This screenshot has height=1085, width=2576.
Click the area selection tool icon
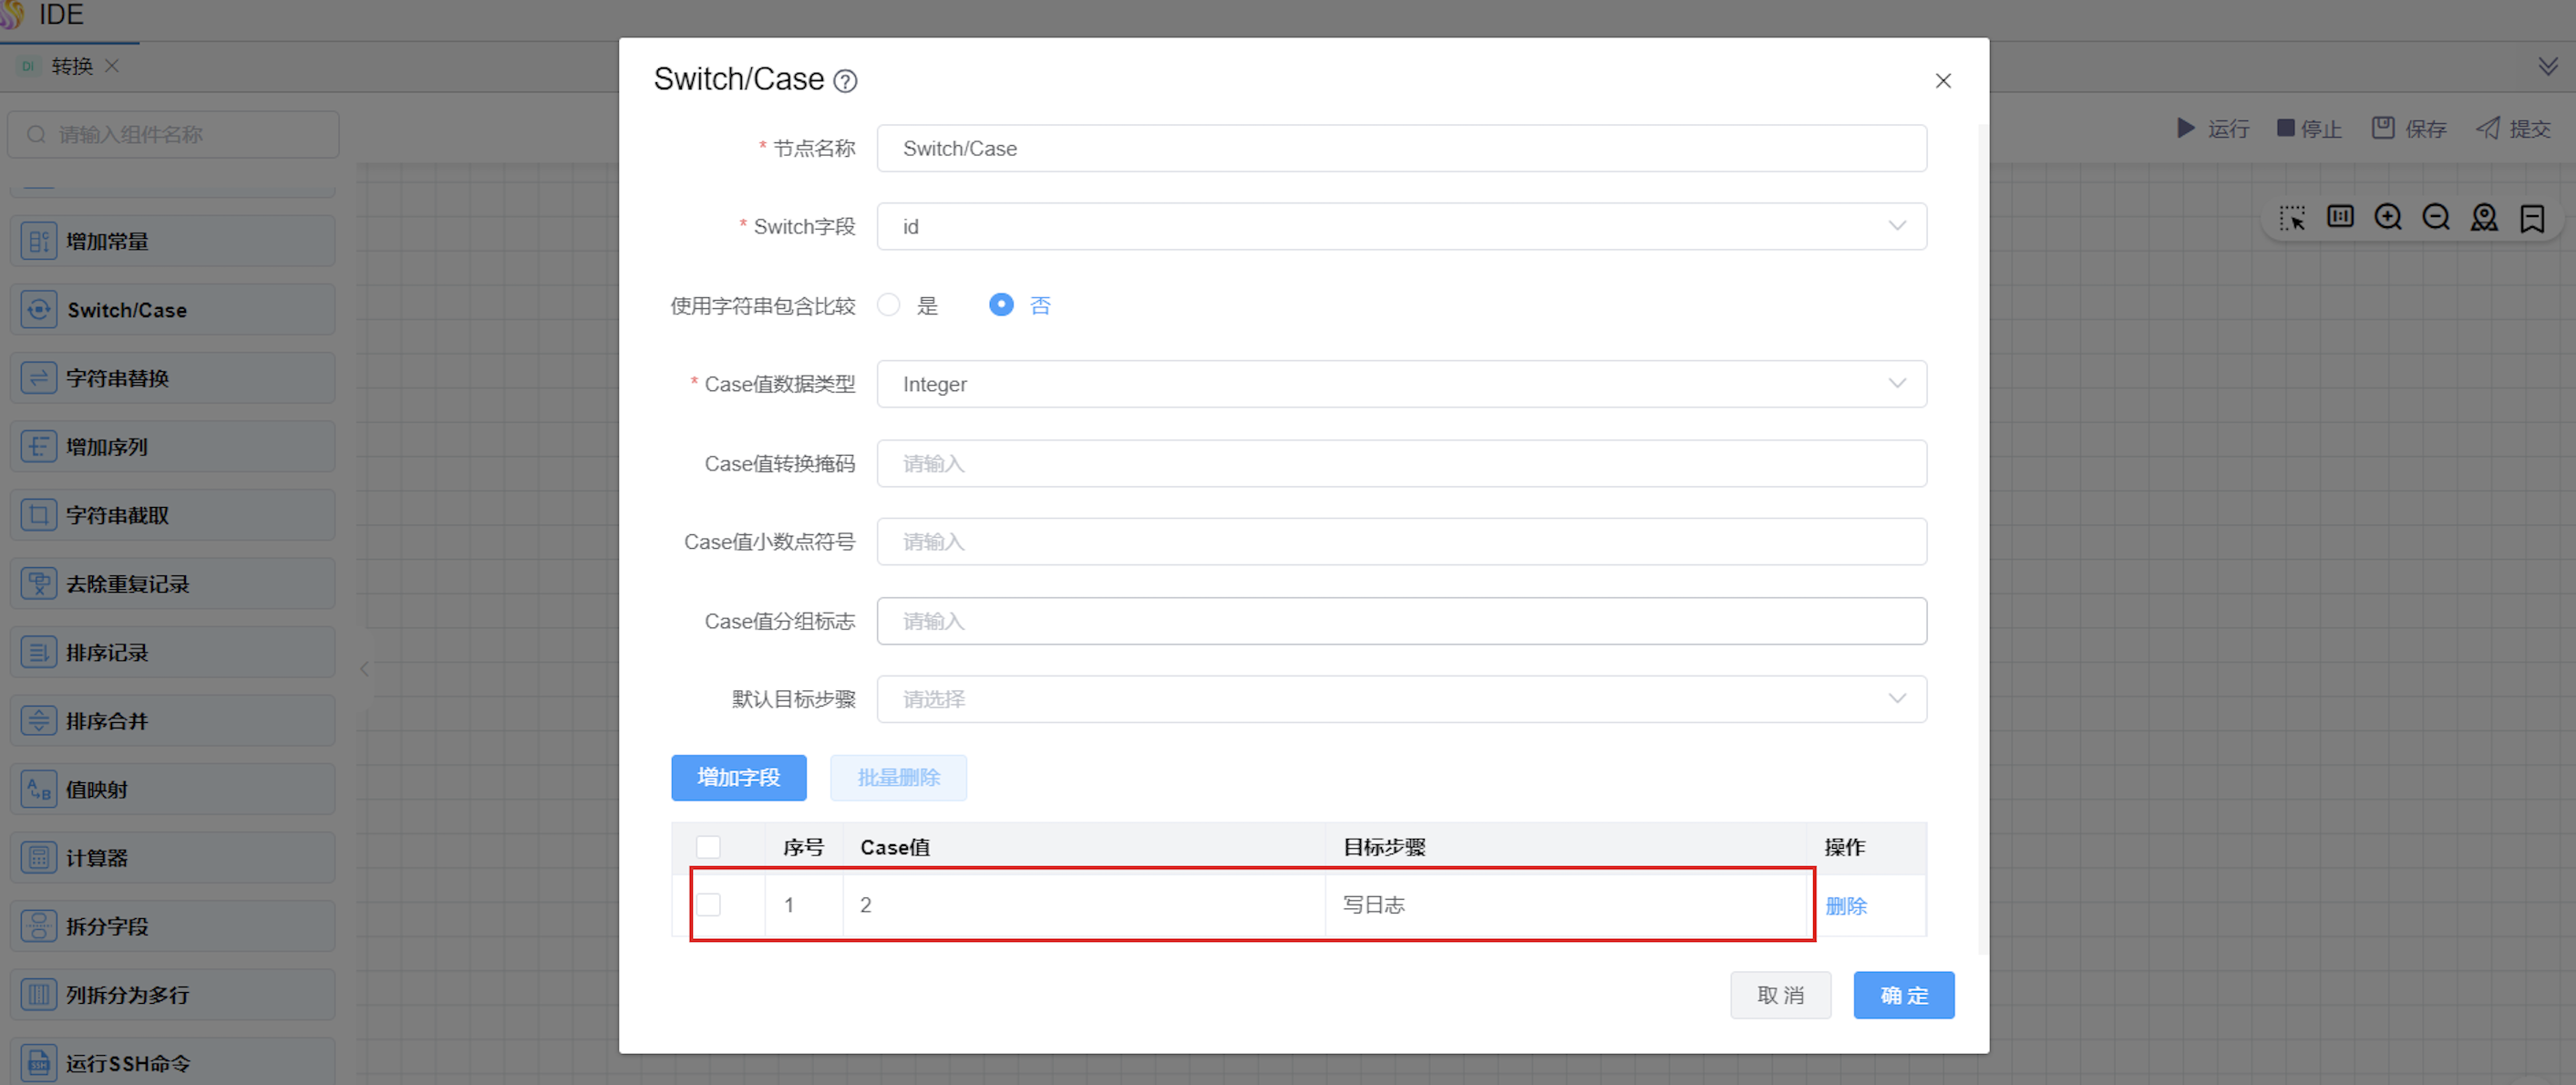coord(2292,217)
